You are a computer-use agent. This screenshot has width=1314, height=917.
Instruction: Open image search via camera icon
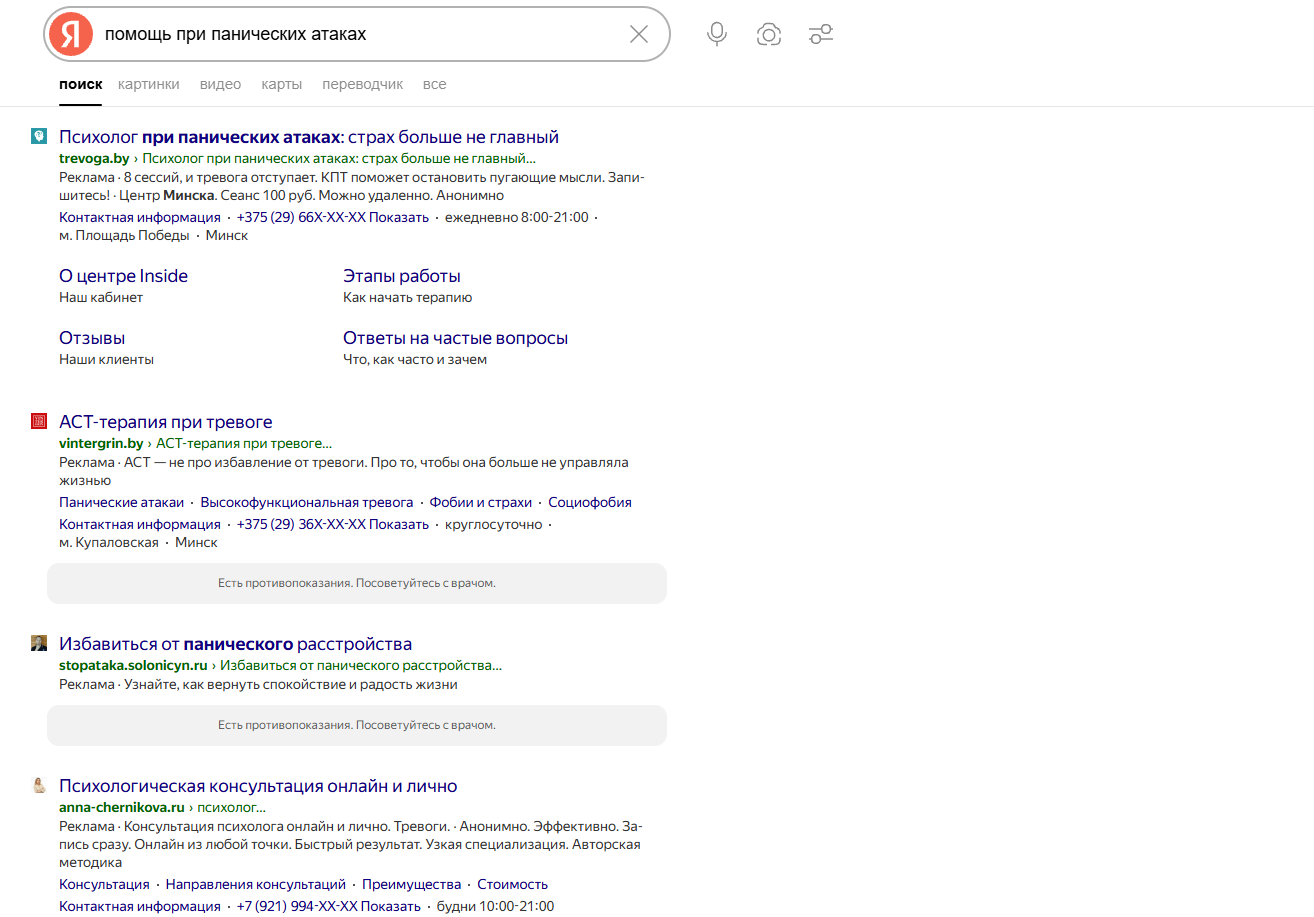[x=769, y=34]
